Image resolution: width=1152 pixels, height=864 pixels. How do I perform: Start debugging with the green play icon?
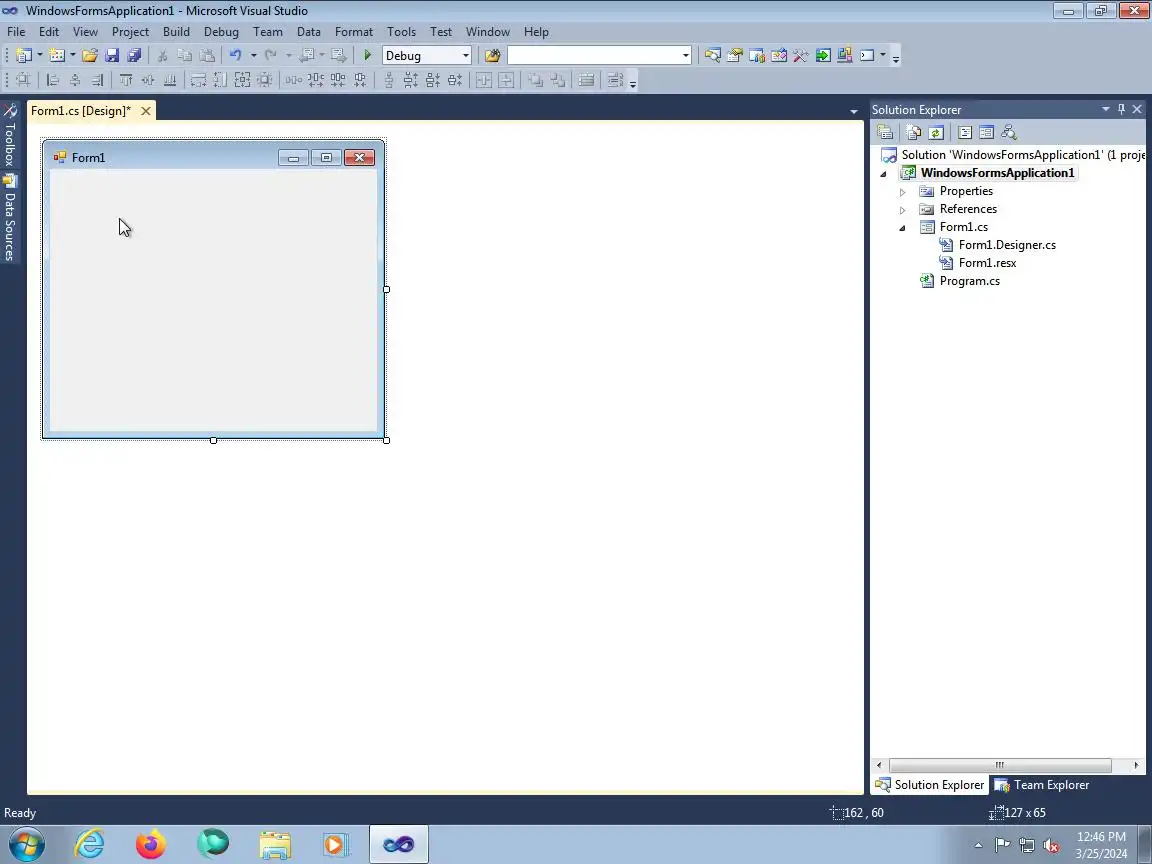[368, 55]
